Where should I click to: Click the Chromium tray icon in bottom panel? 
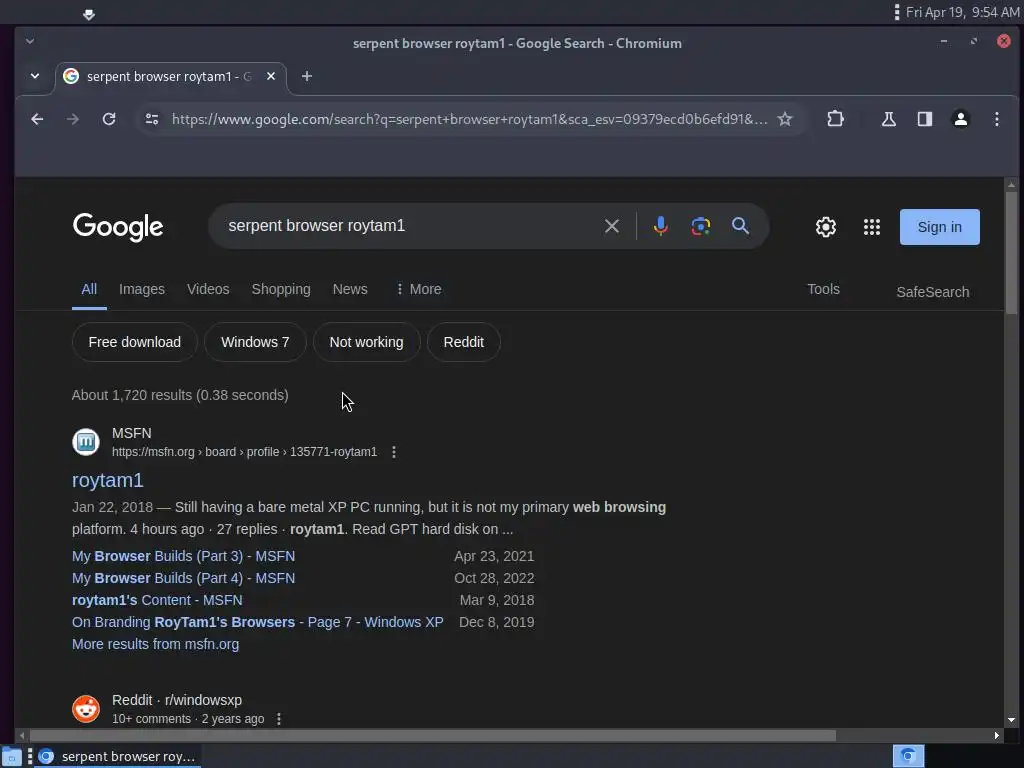coord(908,756)
